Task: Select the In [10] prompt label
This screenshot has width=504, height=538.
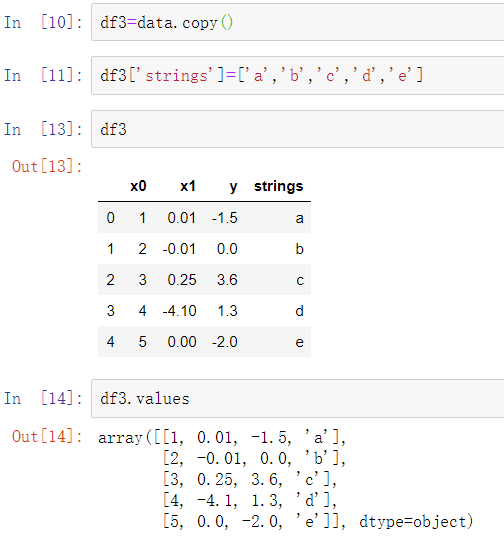Action: pos(43,23)
